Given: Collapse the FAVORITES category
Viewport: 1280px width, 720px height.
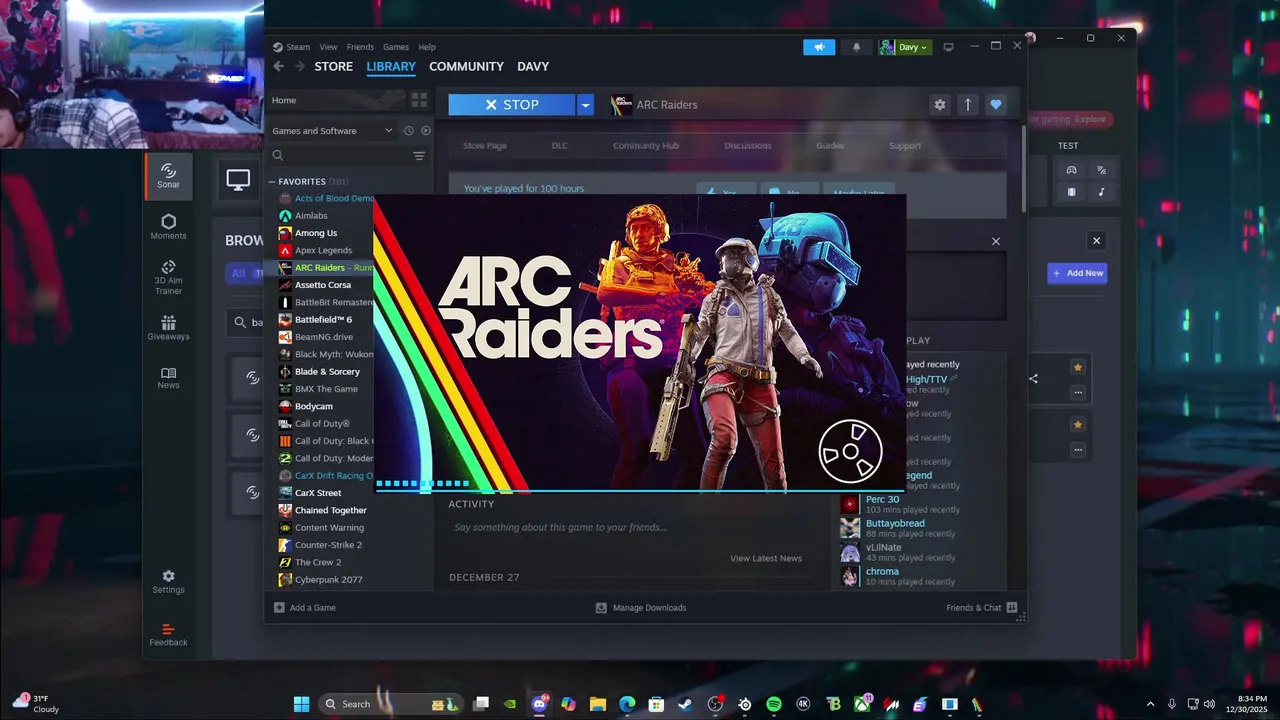Looking at the screenshot, I should 272,182.
